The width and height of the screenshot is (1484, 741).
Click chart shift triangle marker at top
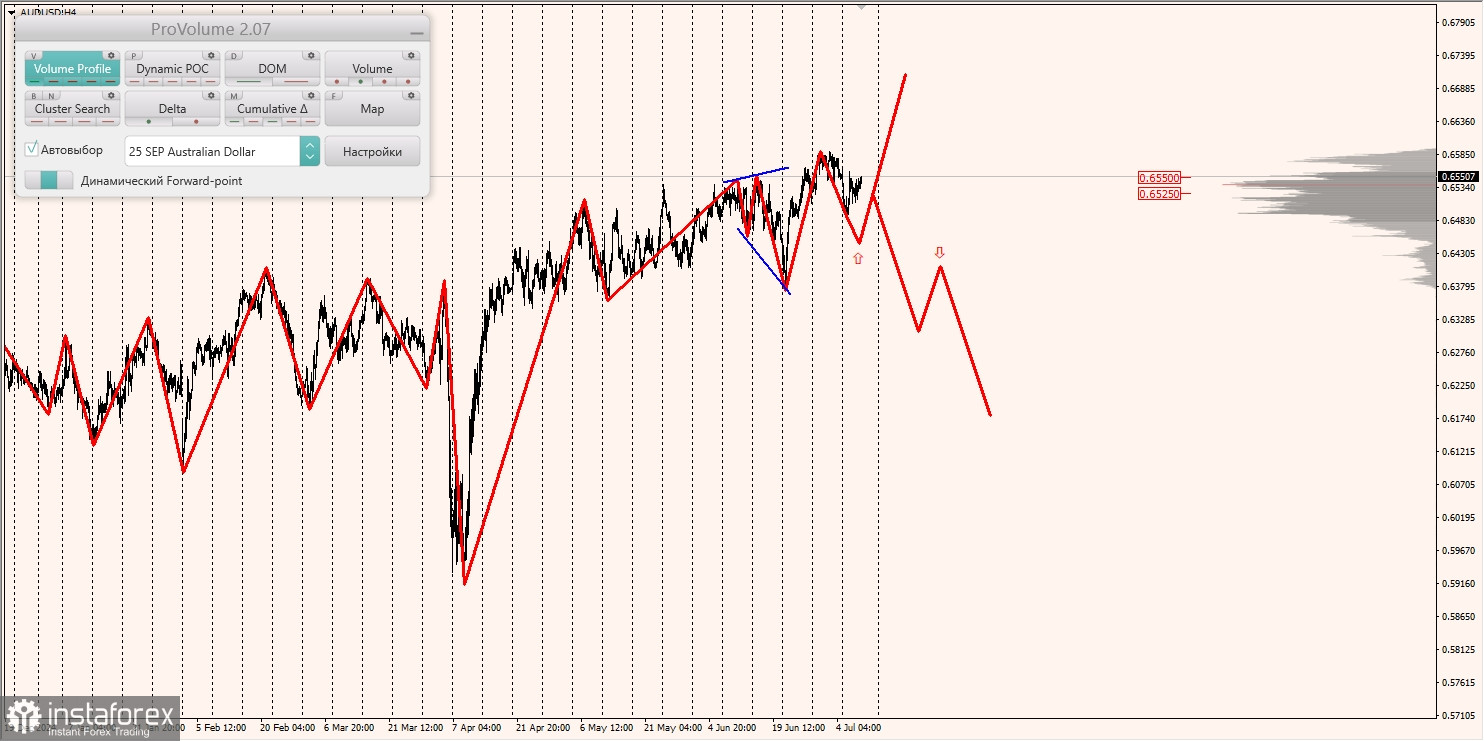[x=862, y=6]
